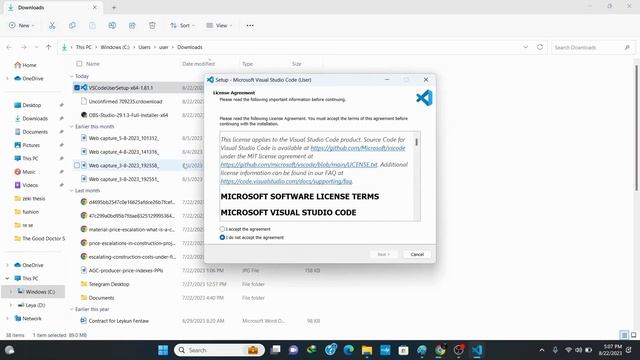Click the Share icon in Explorer toolbar
The width and height of the screenshot is (640, 360).
click(132, 25)
